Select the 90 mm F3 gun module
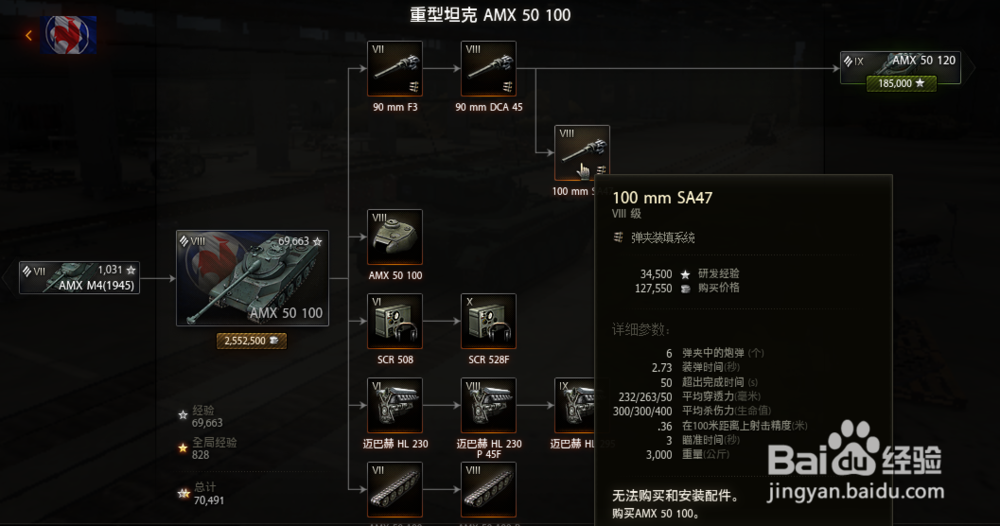This screenshot has width=1000, height=526. pyautogui.click(x=395, y=69)
